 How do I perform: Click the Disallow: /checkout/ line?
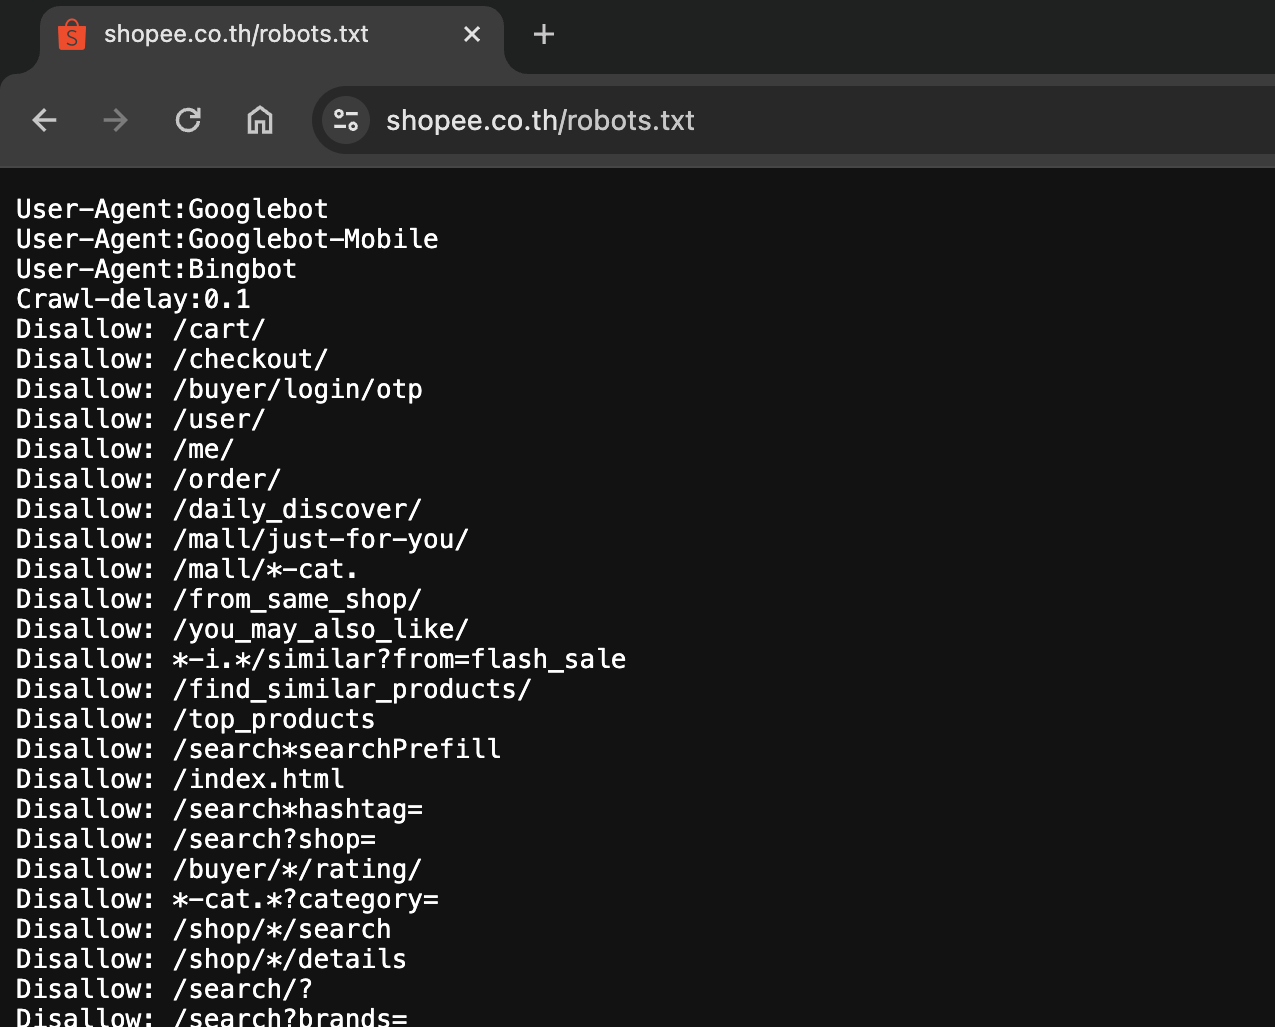pos(172,359)
